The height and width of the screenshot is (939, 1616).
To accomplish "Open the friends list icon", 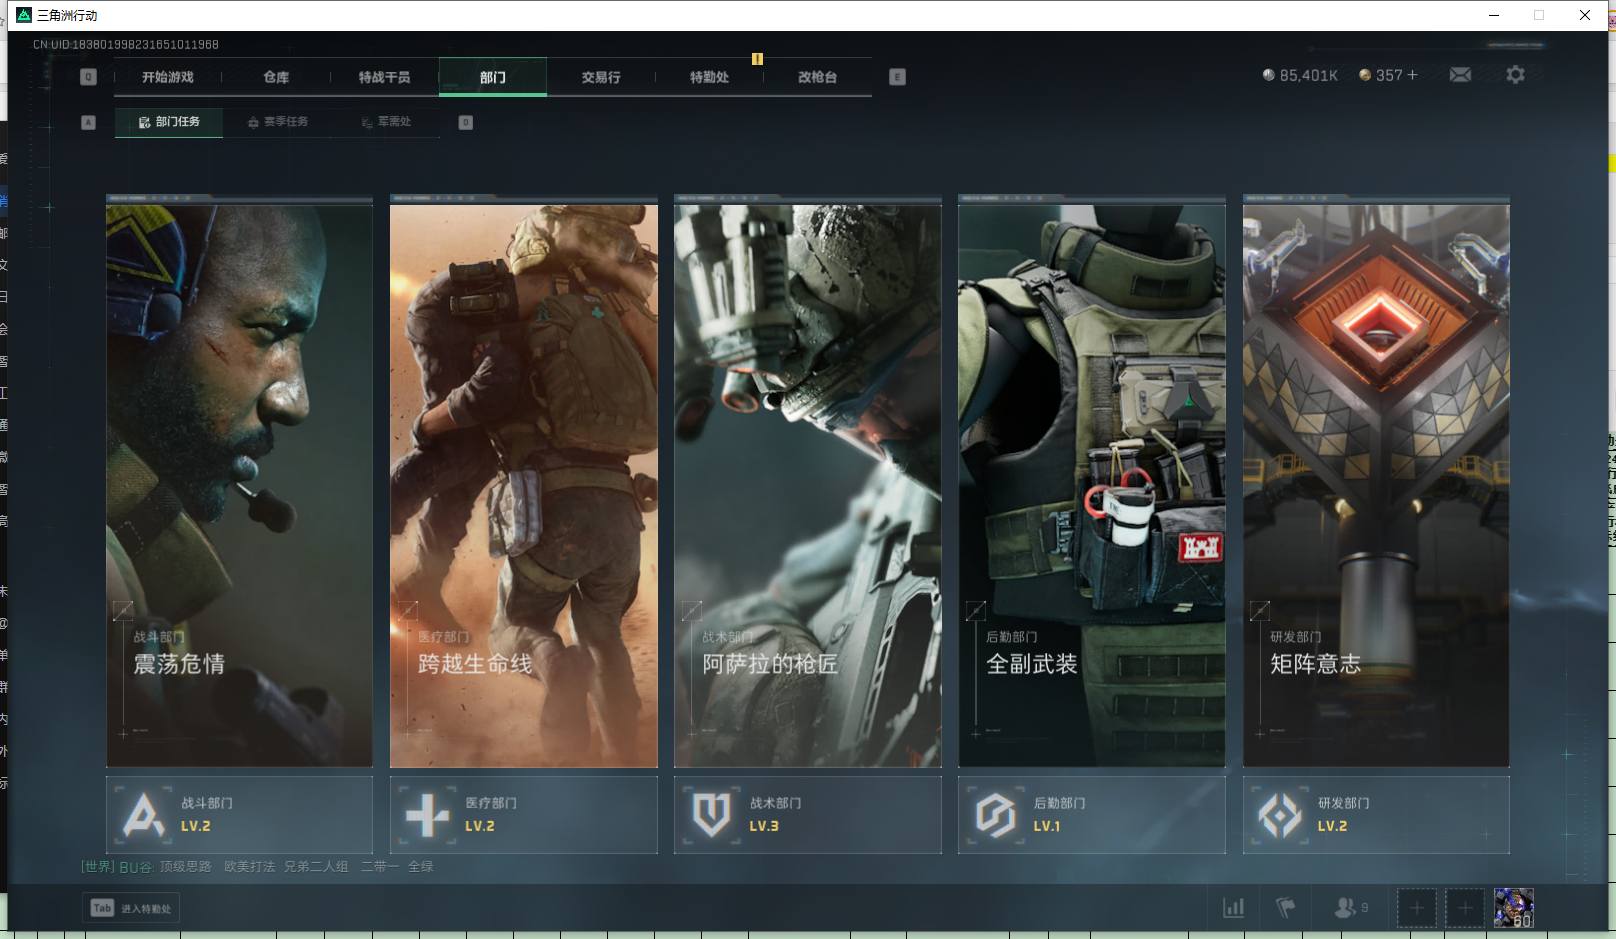I will coord(1346,908).
